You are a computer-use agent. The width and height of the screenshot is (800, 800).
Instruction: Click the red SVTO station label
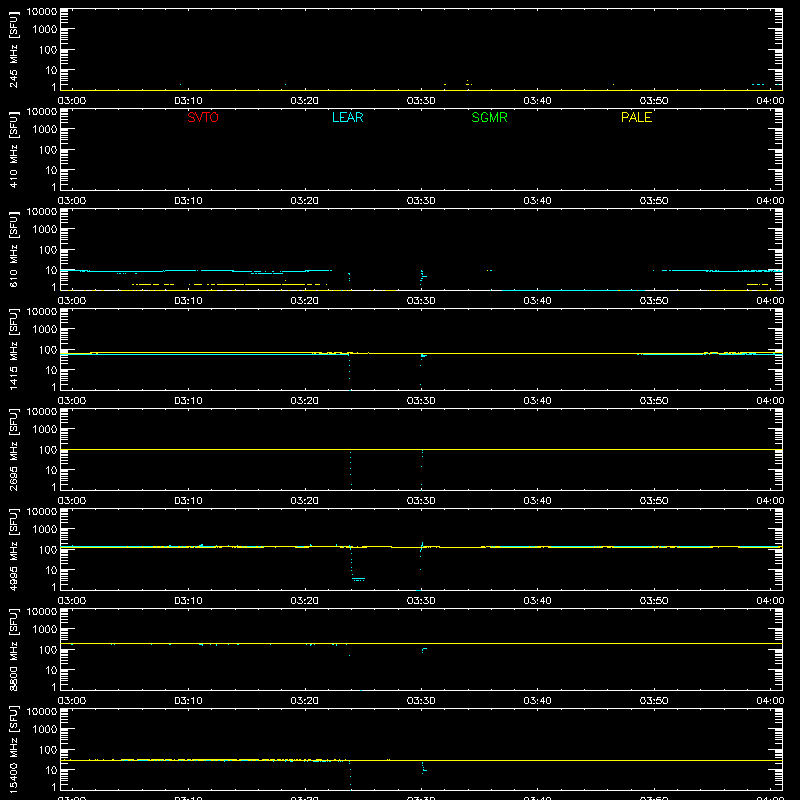pyautogui.click(x=203, y=117)
